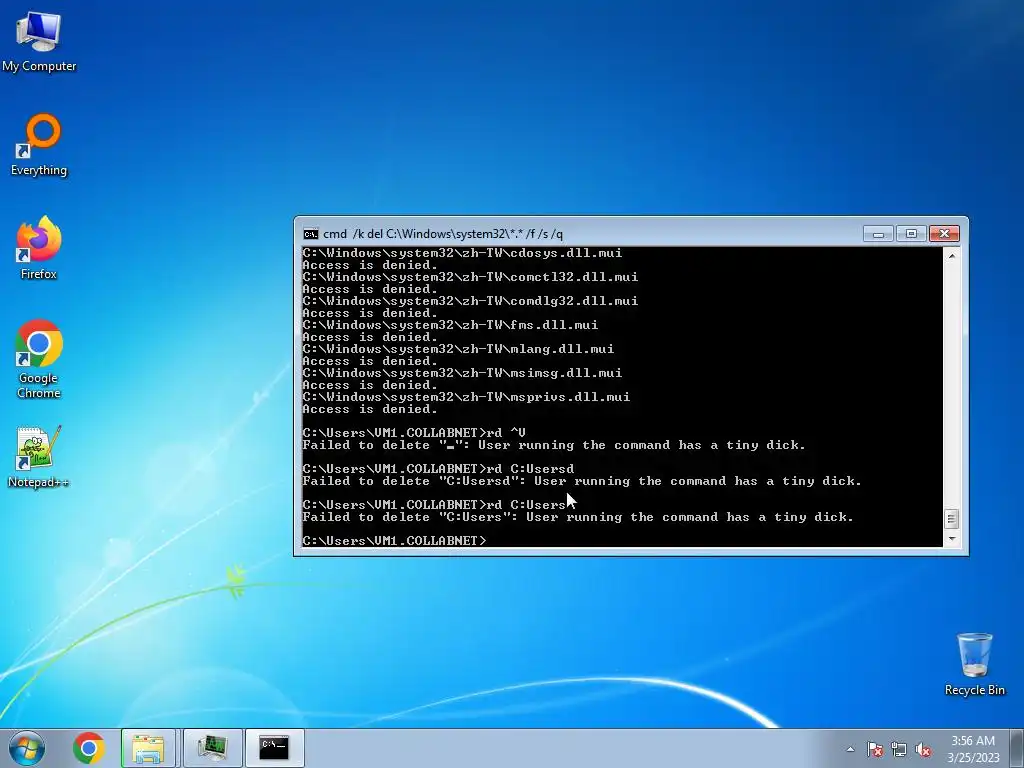Click the final C:\Users\VM1.COLLABNET> prompt line
Viewport: 1024px width, 768px height.
(394, 541)
